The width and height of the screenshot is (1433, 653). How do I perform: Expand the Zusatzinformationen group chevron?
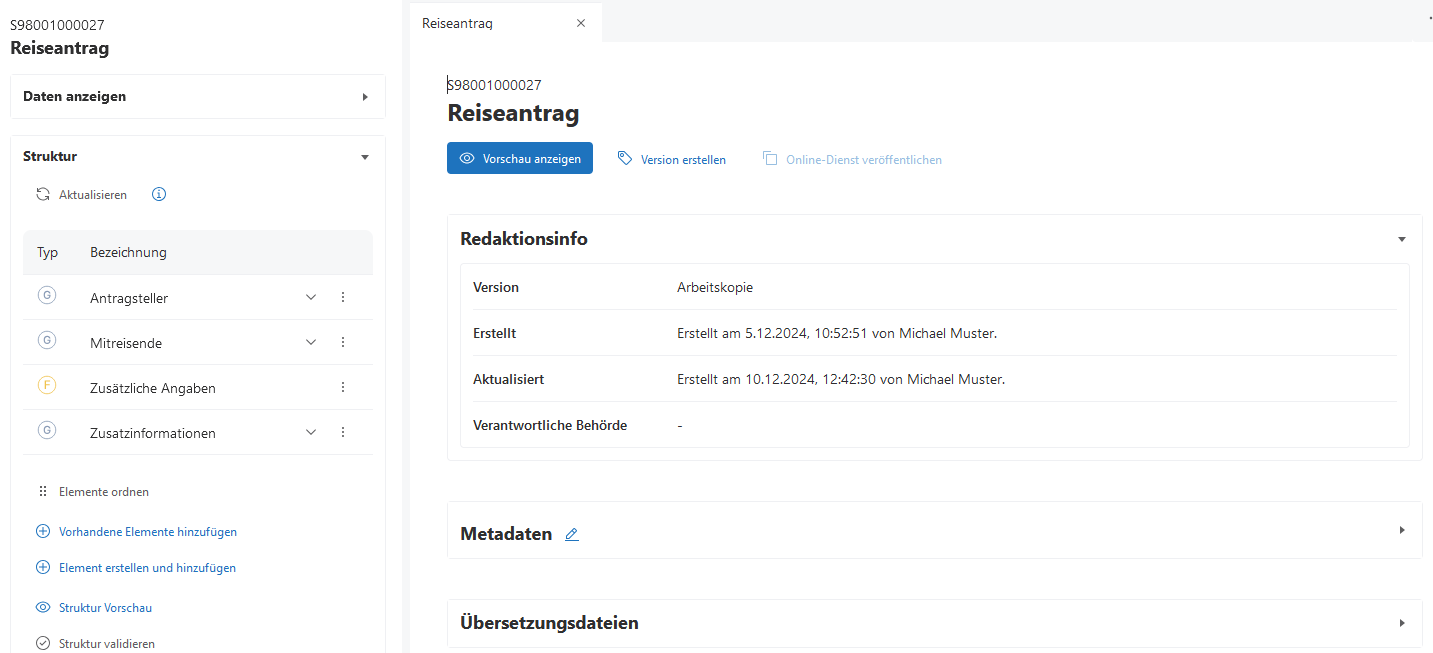[x=311, y=432]
